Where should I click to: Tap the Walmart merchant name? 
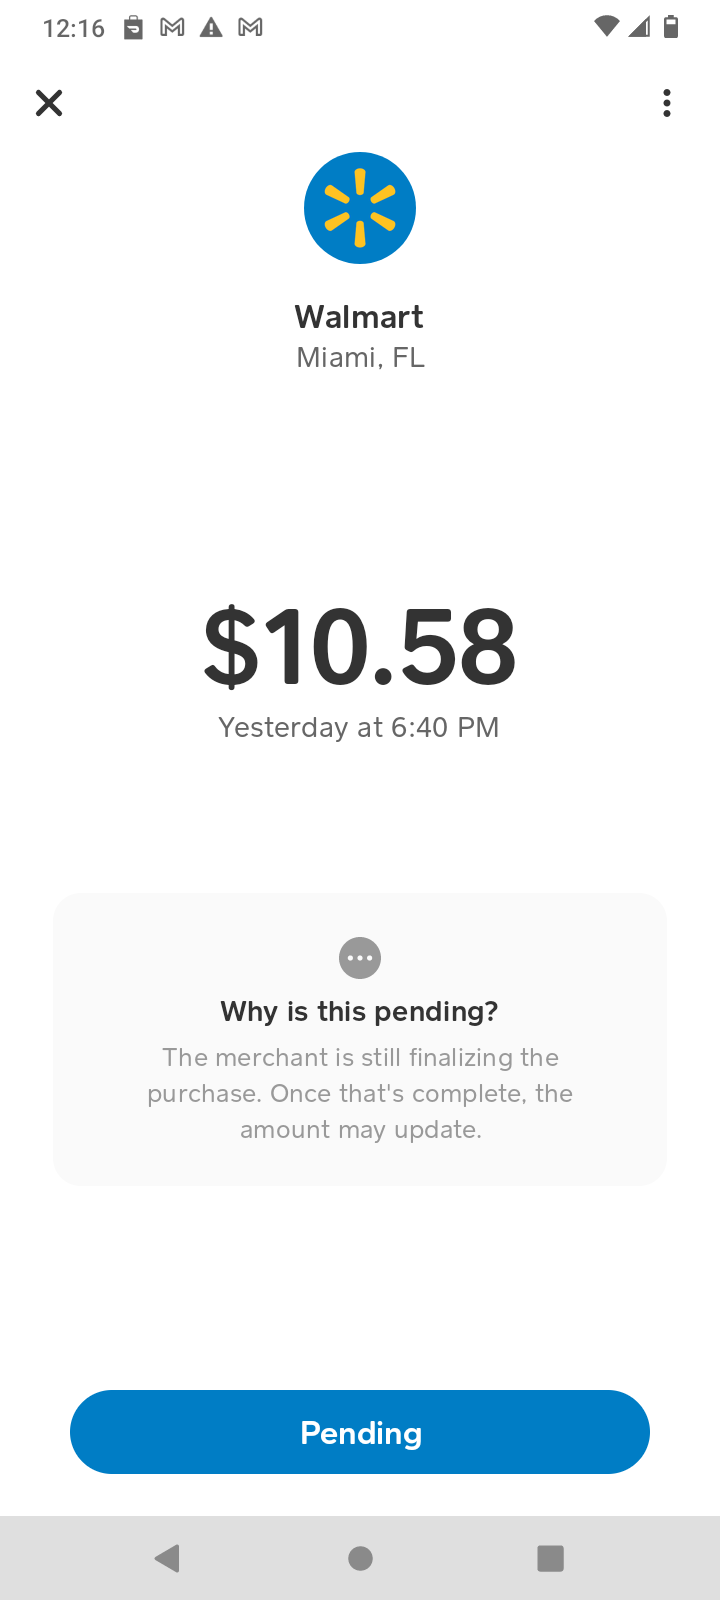click(x=359, y=317)
